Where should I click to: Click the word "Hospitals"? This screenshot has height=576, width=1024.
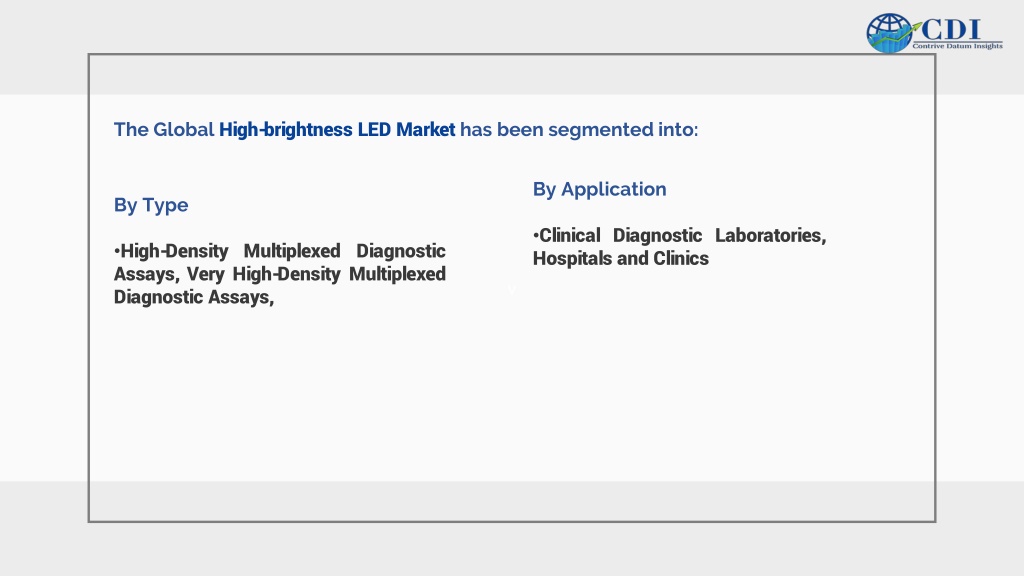point(573,258)
